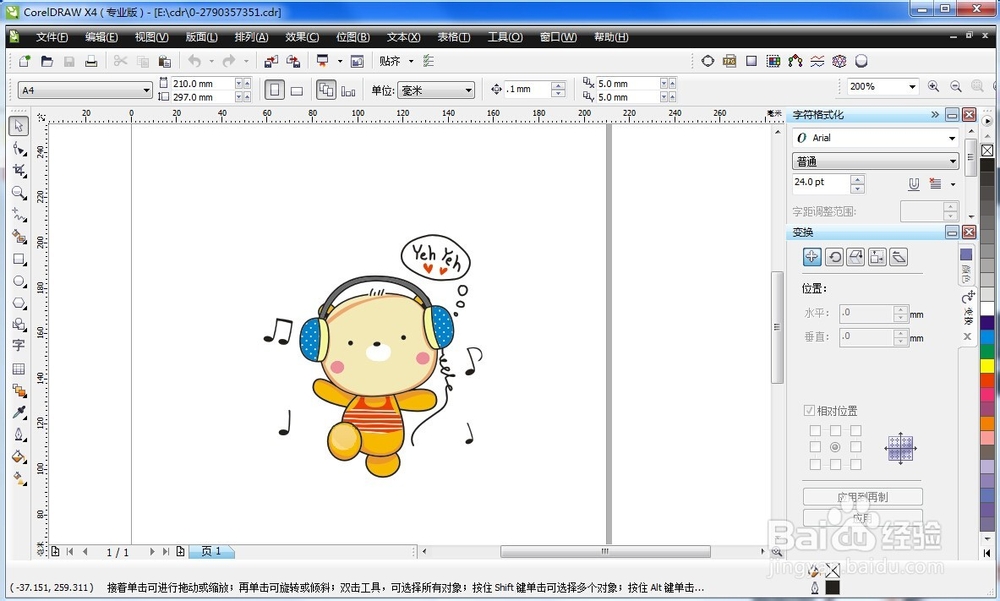The image size is (1000, 601).
Task: Switch to the 页 1 page tab
Action: coord(212,551)
